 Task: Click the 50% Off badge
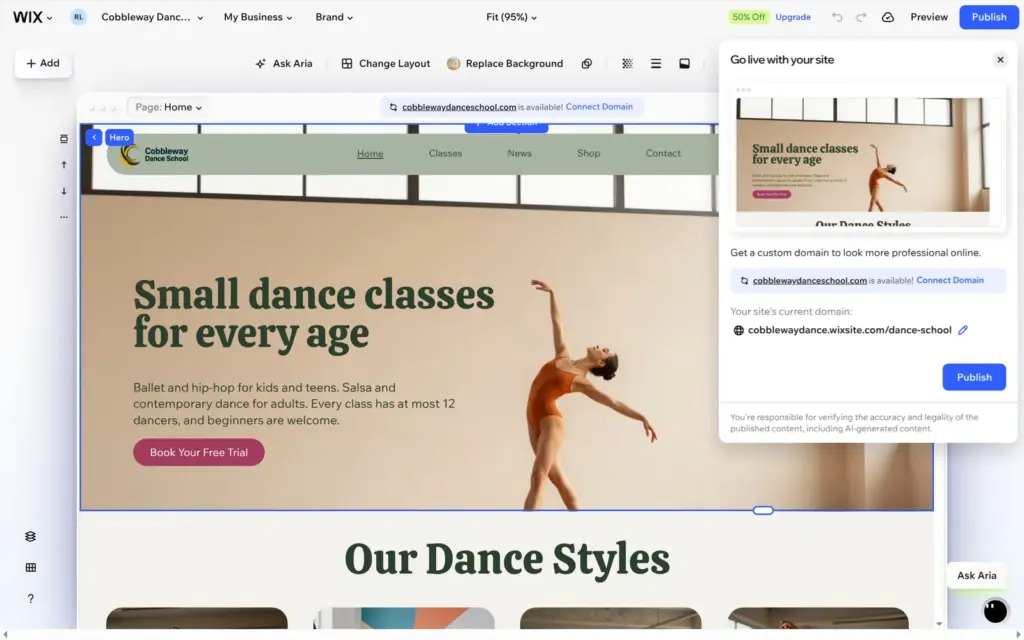click(748, 18)
